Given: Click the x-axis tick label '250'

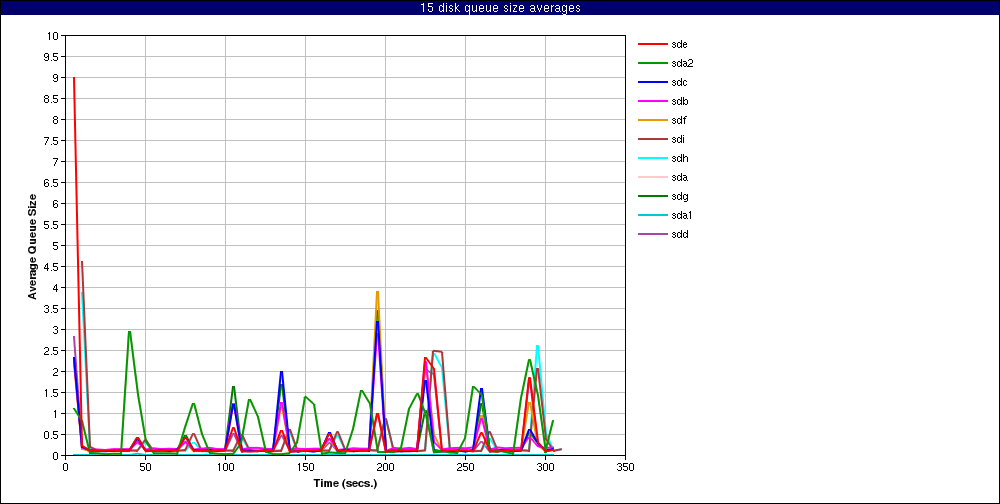Looking at the screenshot, I should point(465,467).
